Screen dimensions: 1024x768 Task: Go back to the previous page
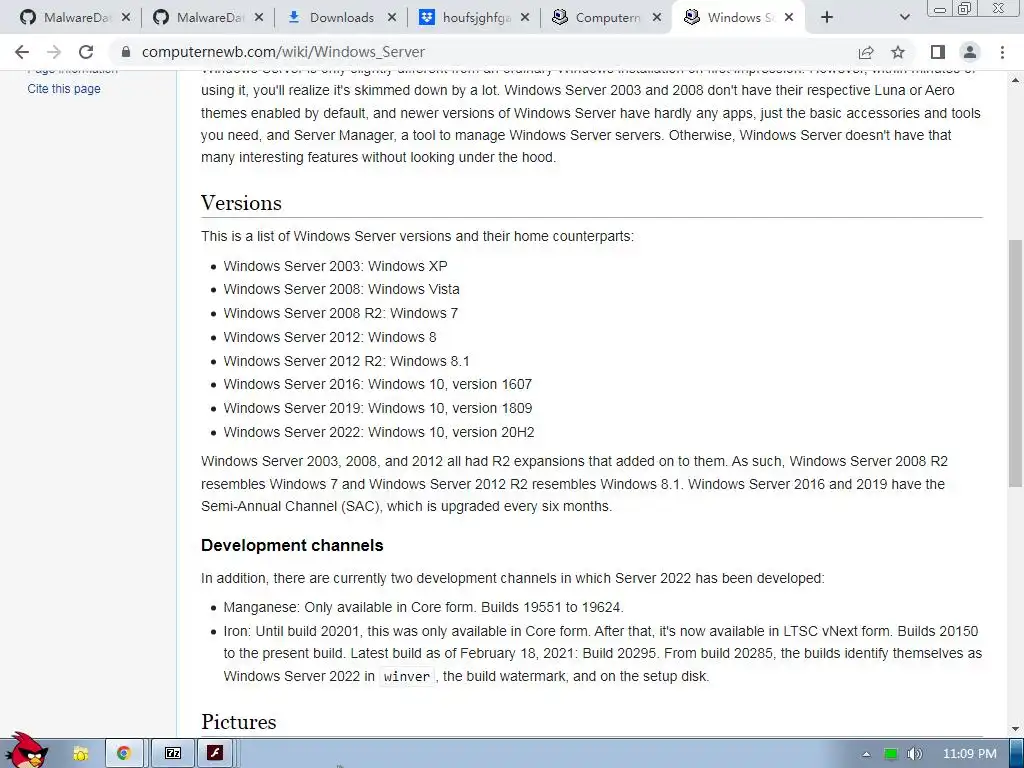[x=22, y=52]
